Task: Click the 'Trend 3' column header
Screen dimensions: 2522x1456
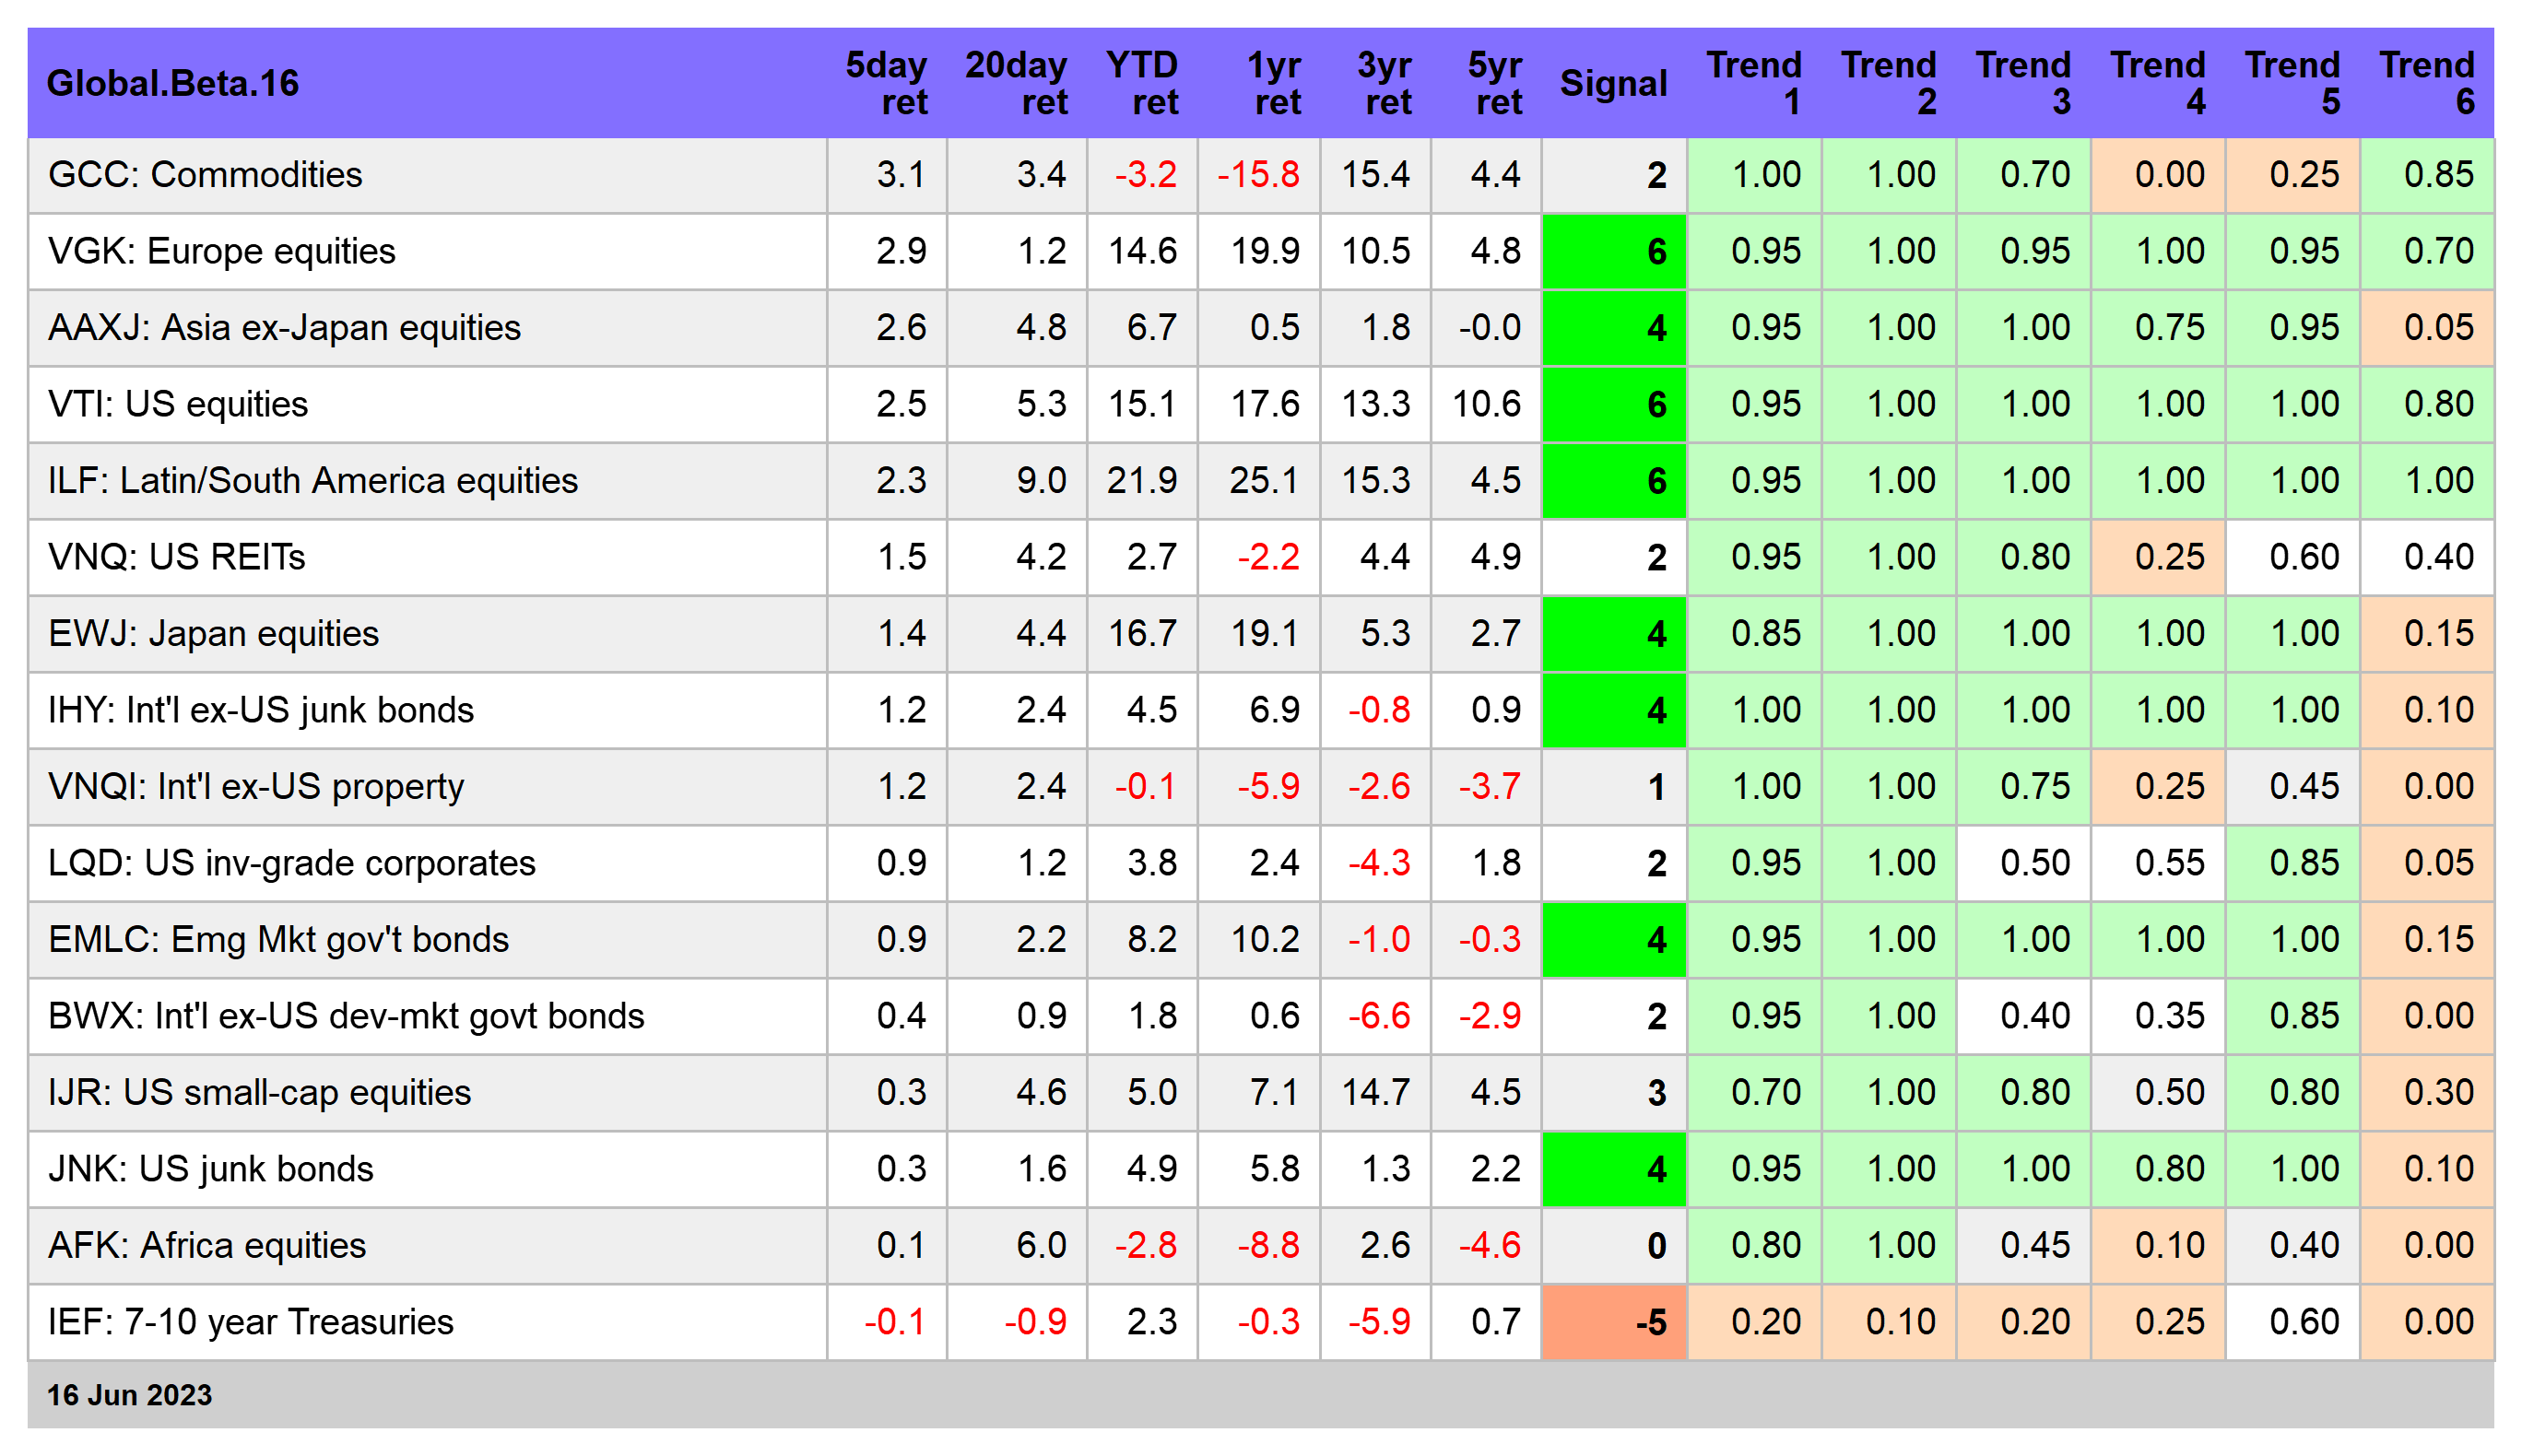Action: pos(2023,84)
